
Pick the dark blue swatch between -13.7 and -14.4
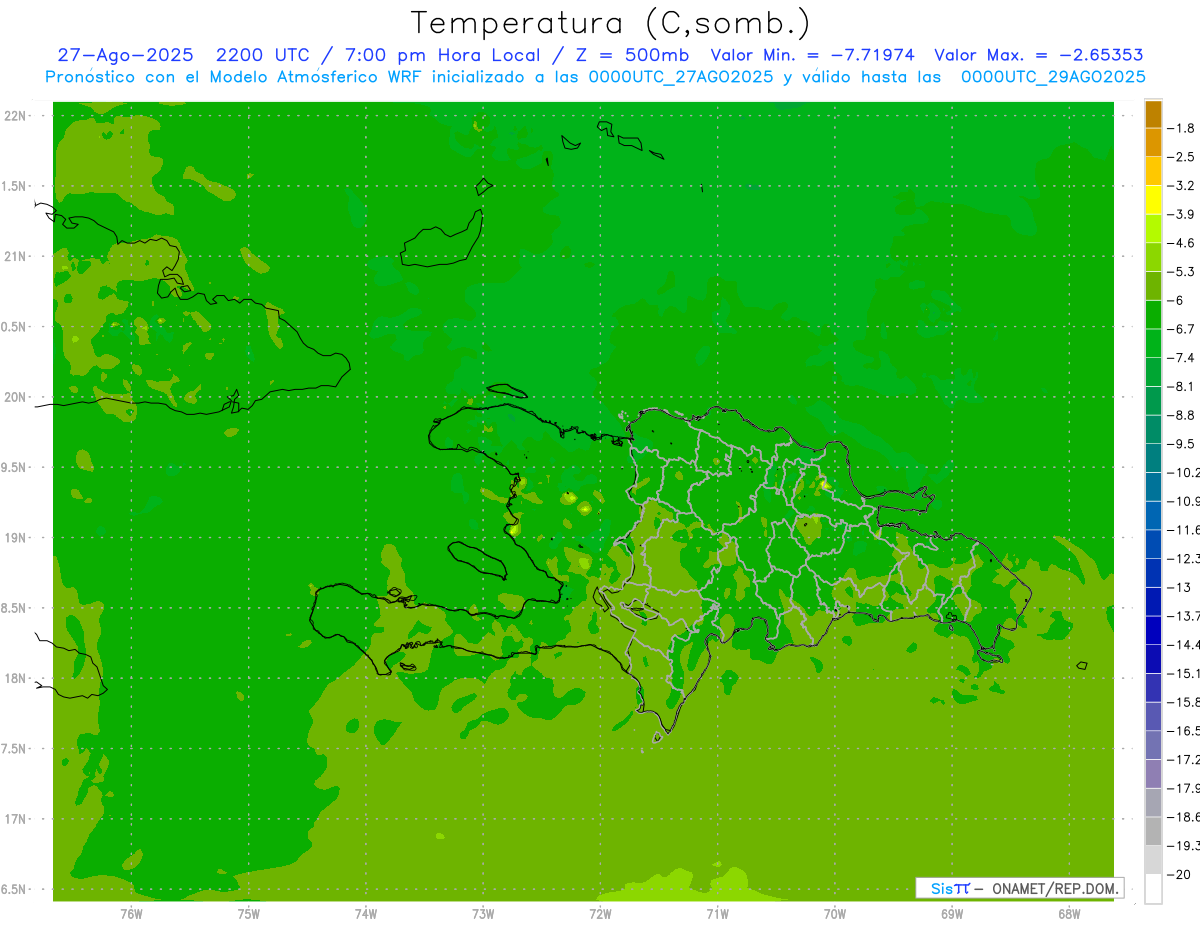click(x=1153, y=630)
